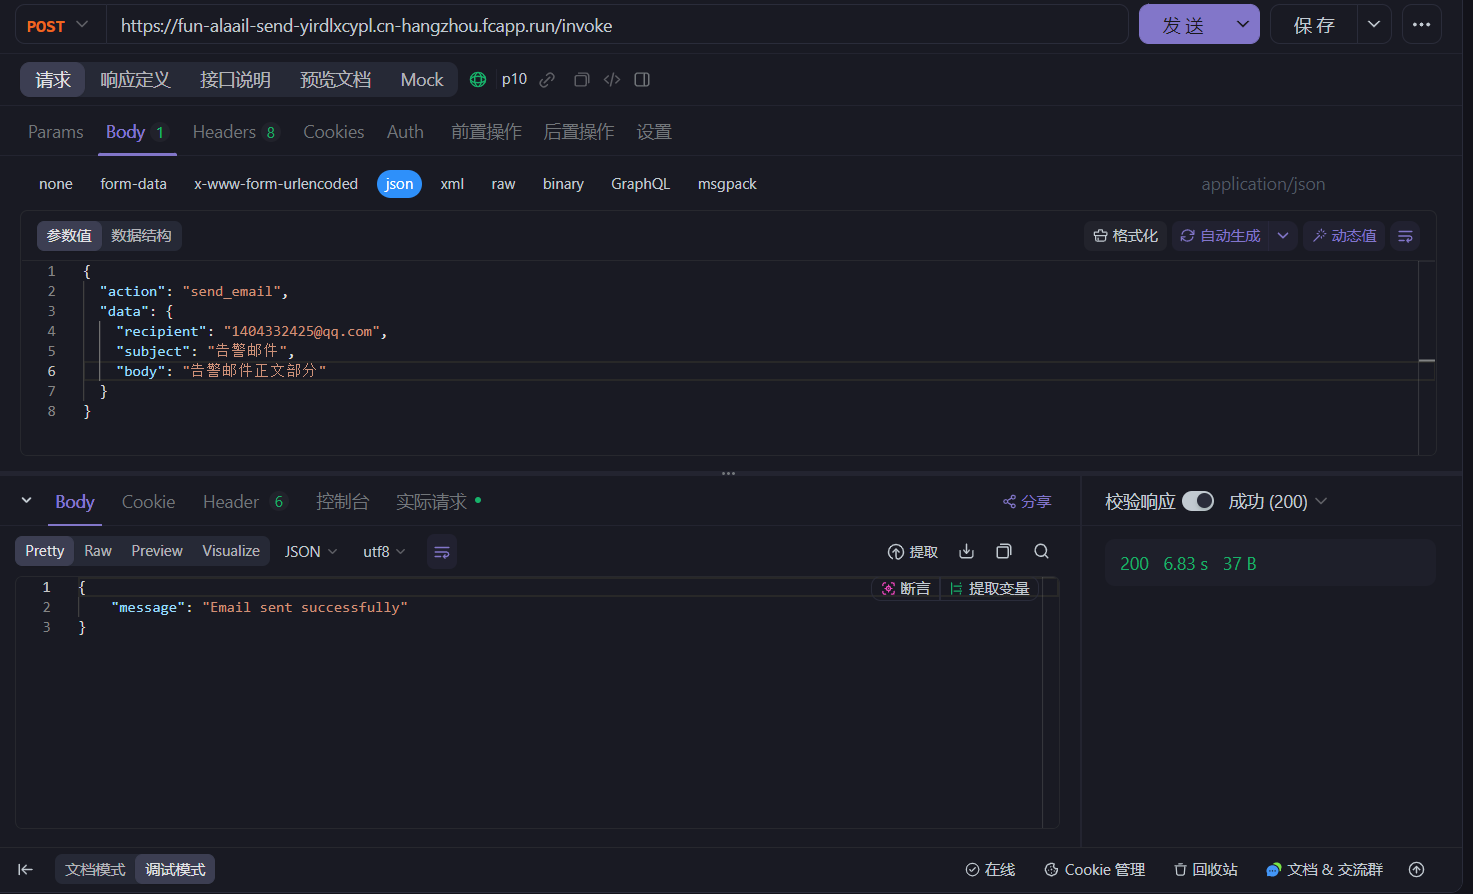Select the GraphQL body type
The width and height of the screenshot is (1473, 894).
pyautogui.click(x=640, y=184)
